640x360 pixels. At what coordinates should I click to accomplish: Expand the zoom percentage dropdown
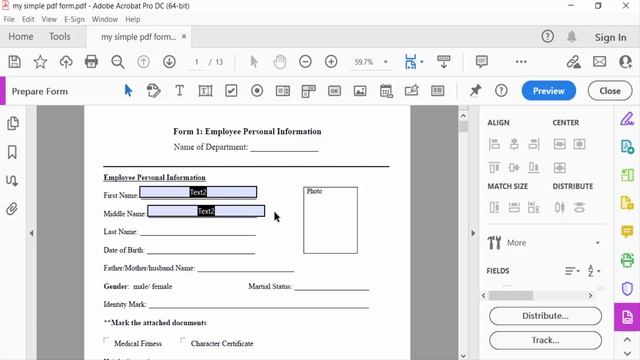coord(385,62)
